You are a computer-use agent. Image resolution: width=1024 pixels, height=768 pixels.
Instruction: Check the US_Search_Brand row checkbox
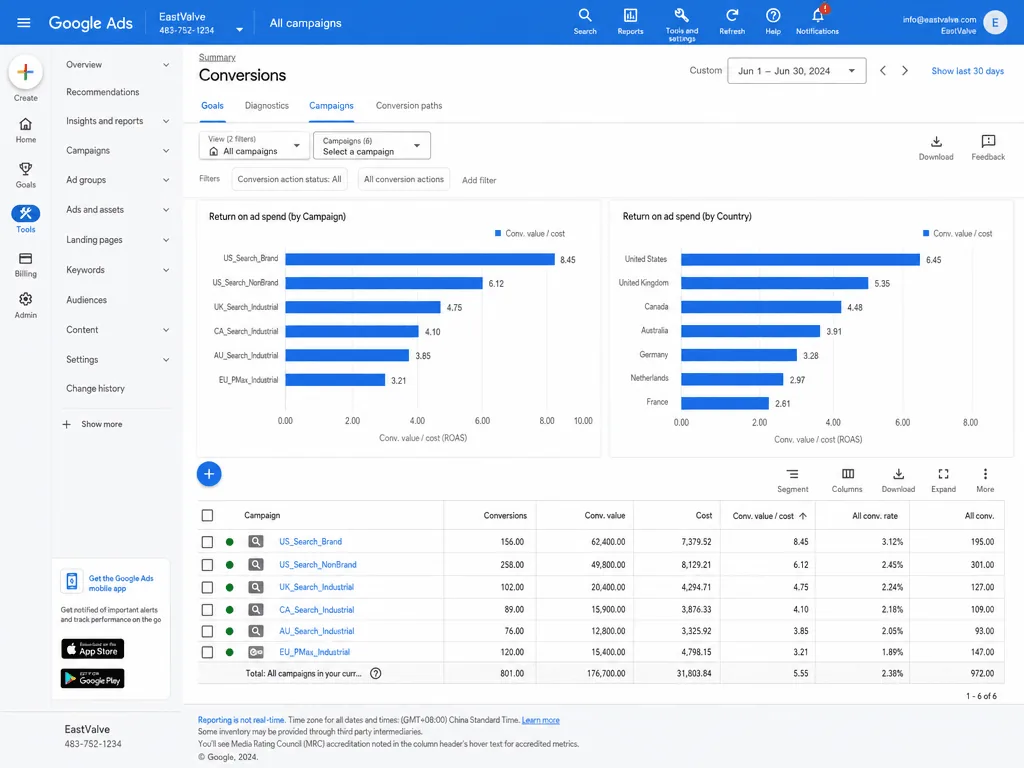click(x=207, y=541)
